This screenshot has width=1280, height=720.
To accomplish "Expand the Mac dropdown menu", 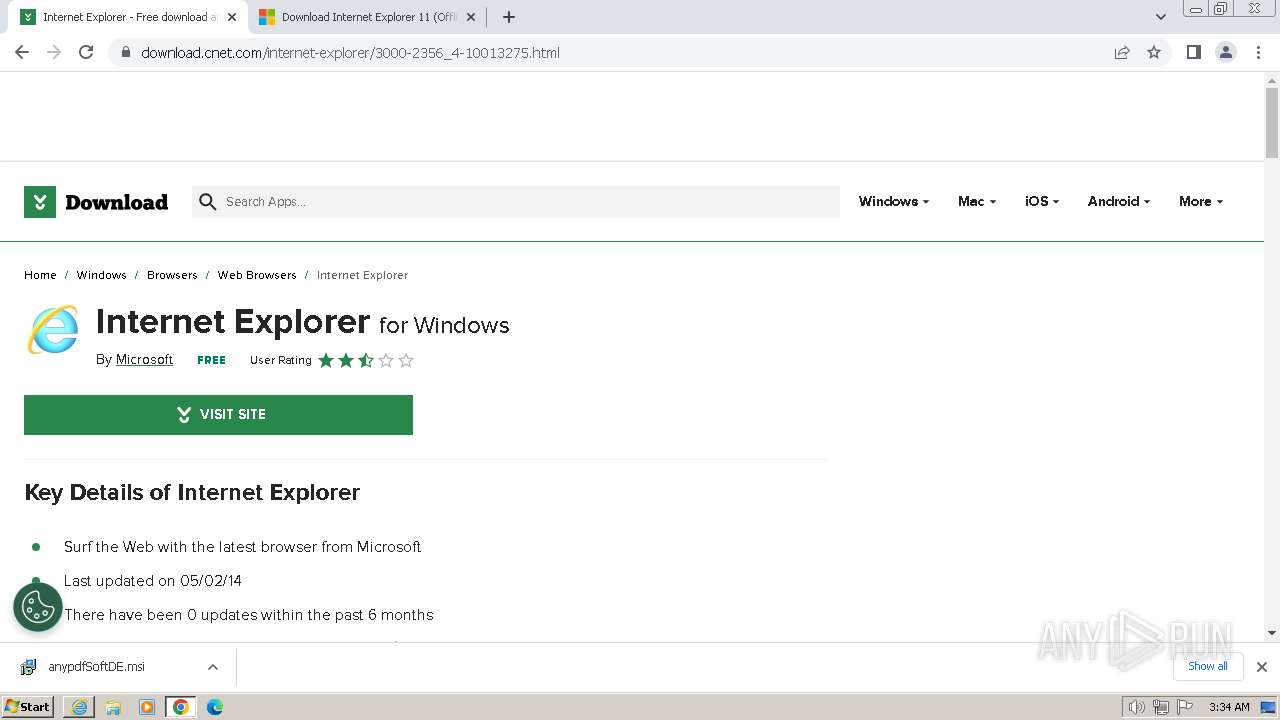I will click(x=977, y=201).
